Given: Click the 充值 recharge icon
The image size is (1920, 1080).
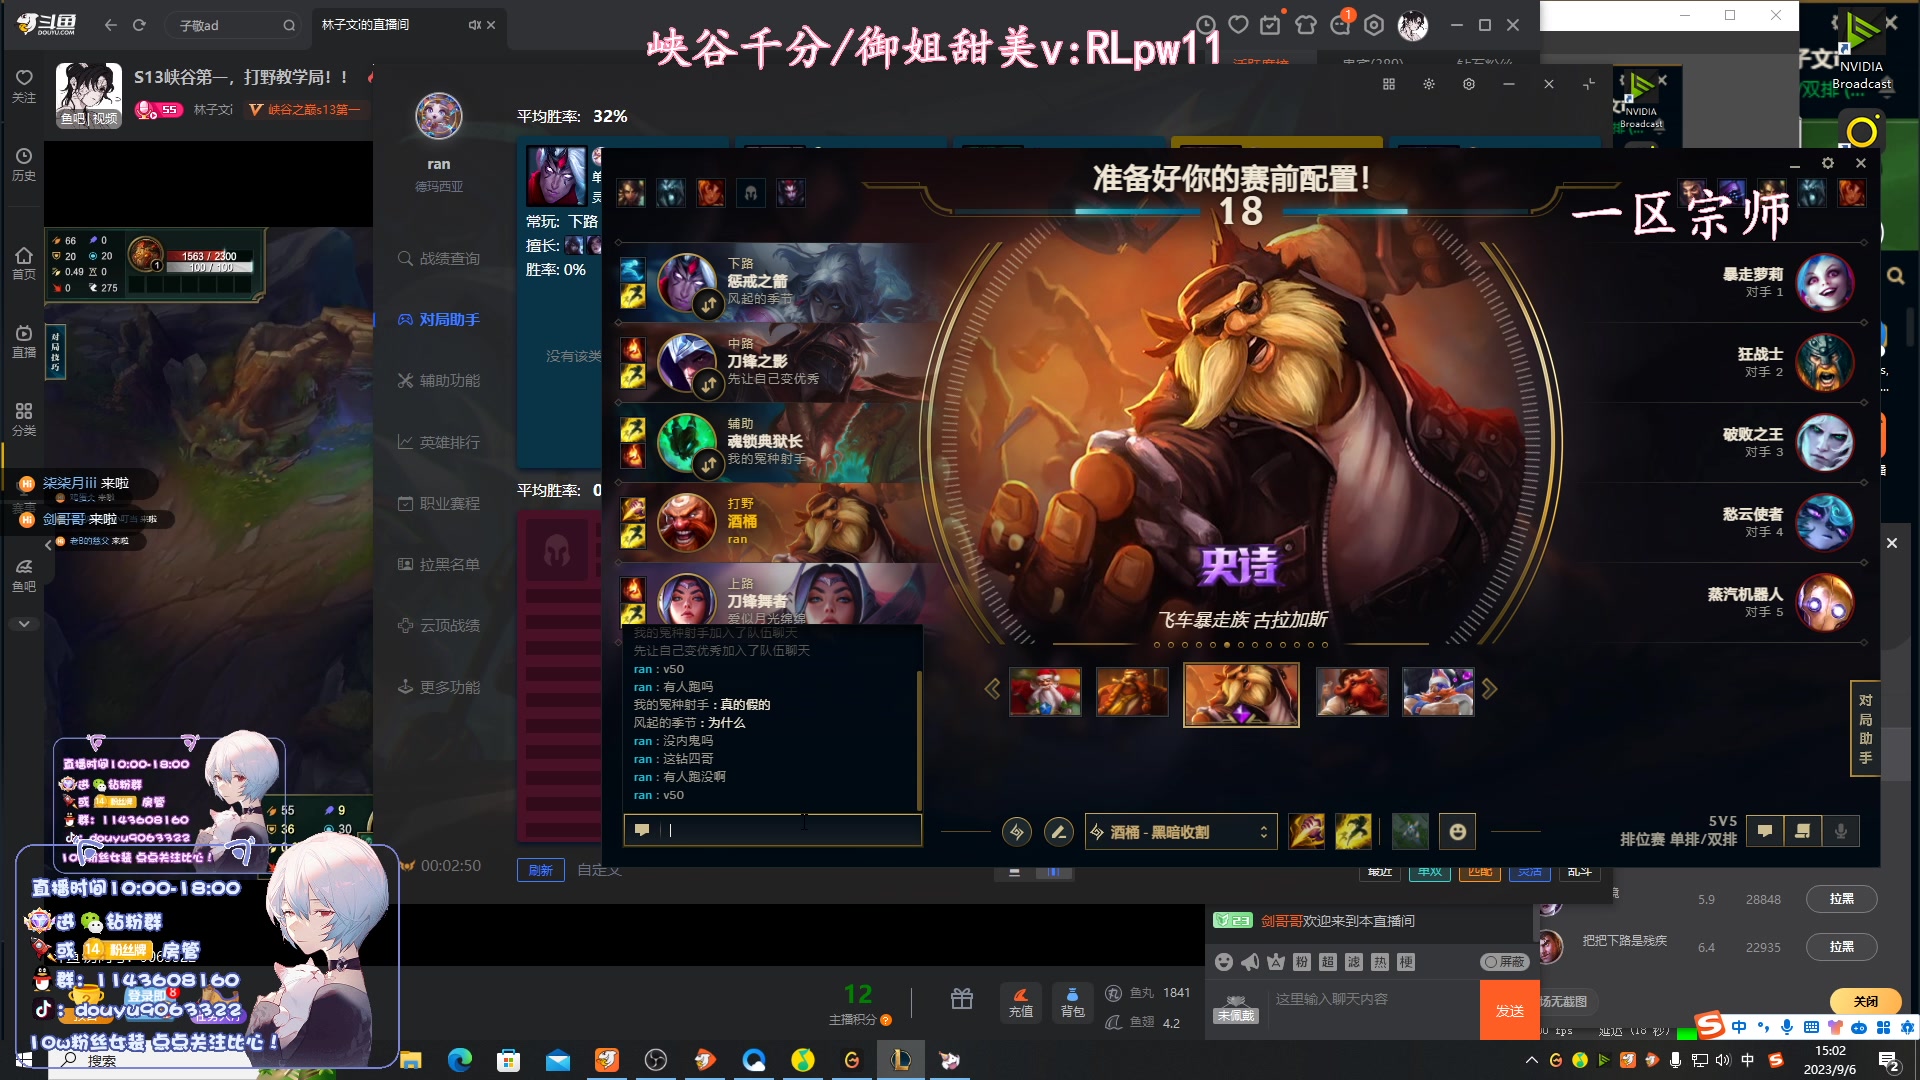Looking at the screenshot, I should [1020, 1002].
